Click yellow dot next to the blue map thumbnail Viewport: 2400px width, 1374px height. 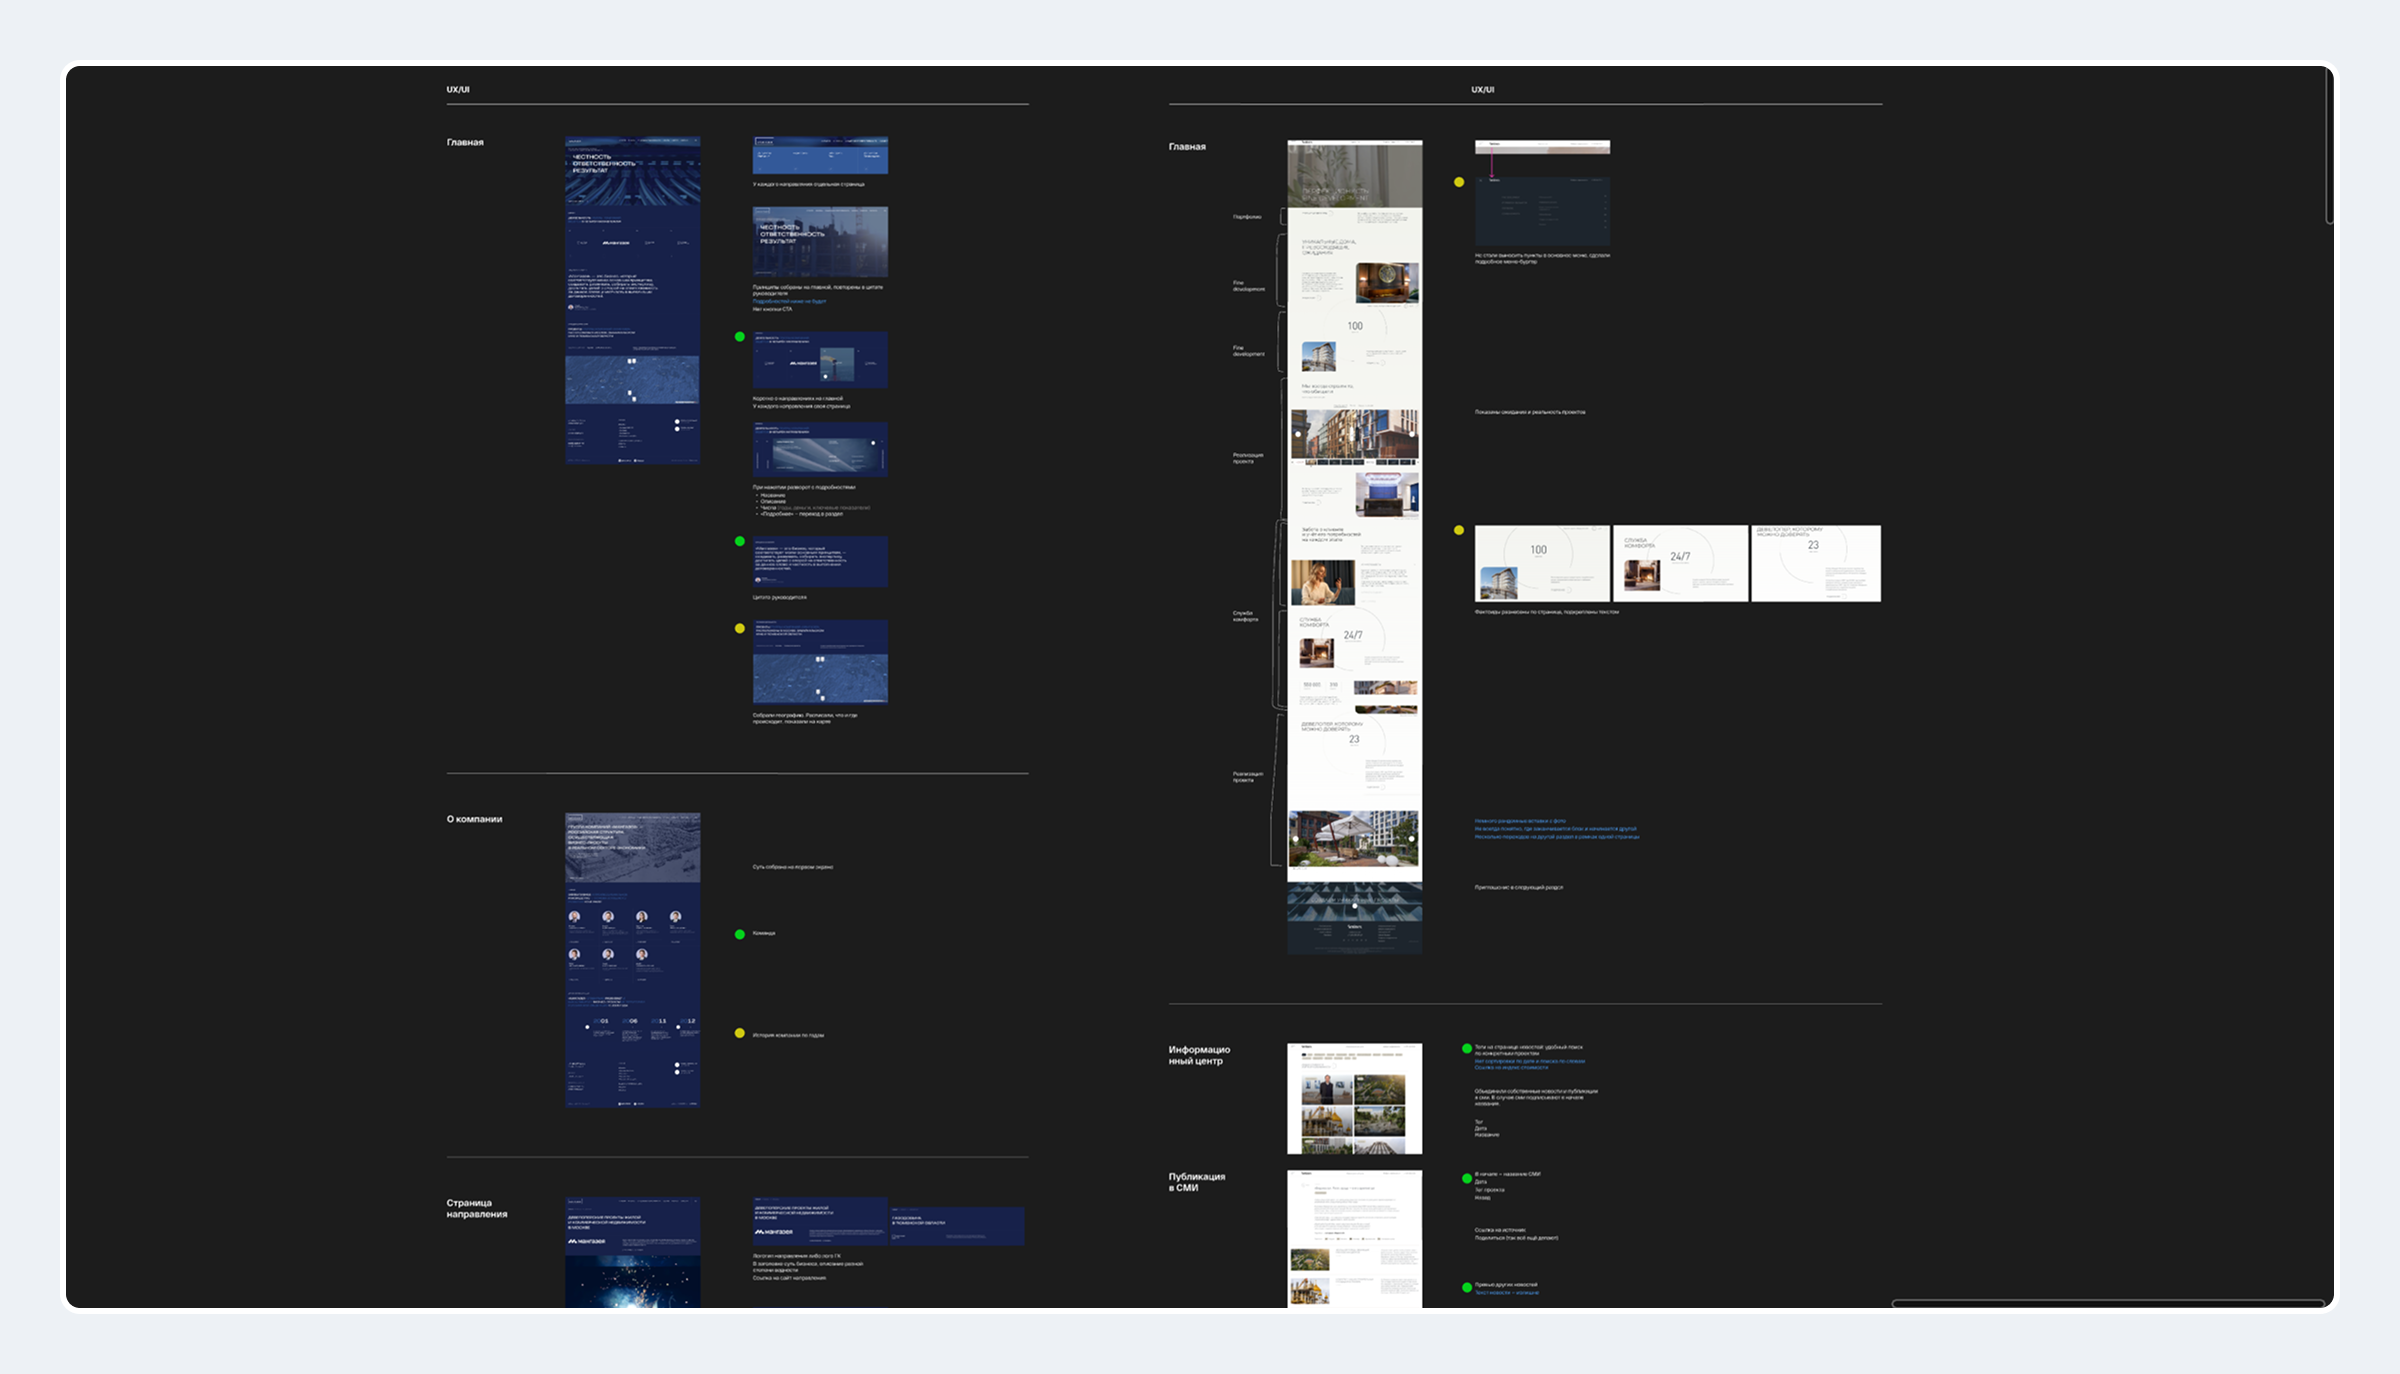tap(740, 629)
